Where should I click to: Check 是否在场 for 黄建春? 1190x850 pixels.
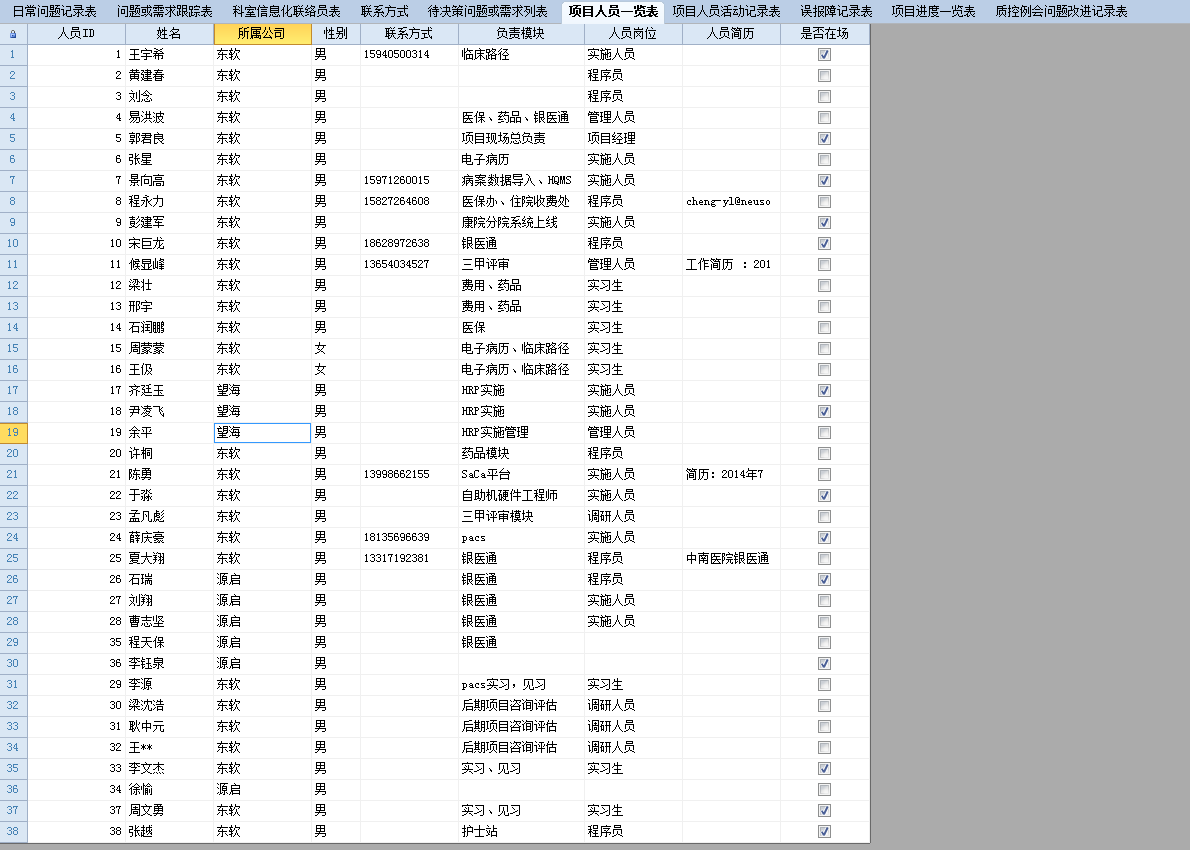pyautogui.click(x=824, y=76)
